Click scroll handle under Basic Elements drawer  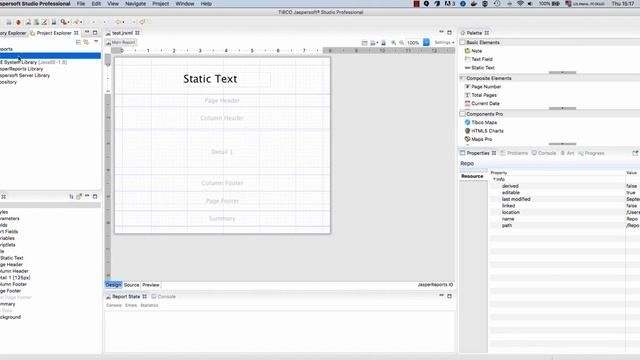pyautogui.click(x=562, y=73)
